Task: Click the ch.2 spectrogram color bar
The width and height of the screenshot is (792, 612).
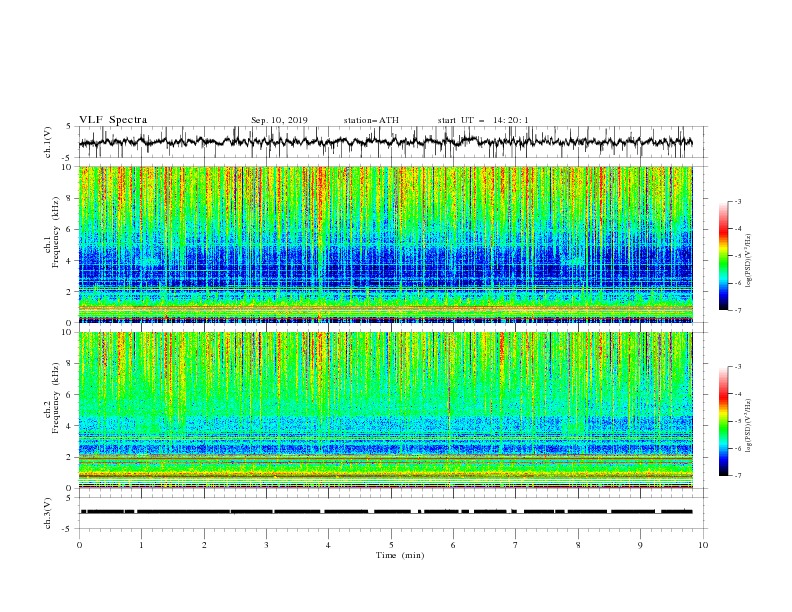Action: click(723, 421)
